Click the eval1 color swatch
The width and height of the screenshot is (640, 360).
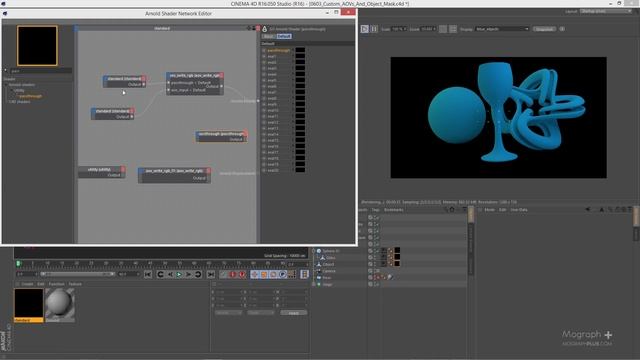300,56
